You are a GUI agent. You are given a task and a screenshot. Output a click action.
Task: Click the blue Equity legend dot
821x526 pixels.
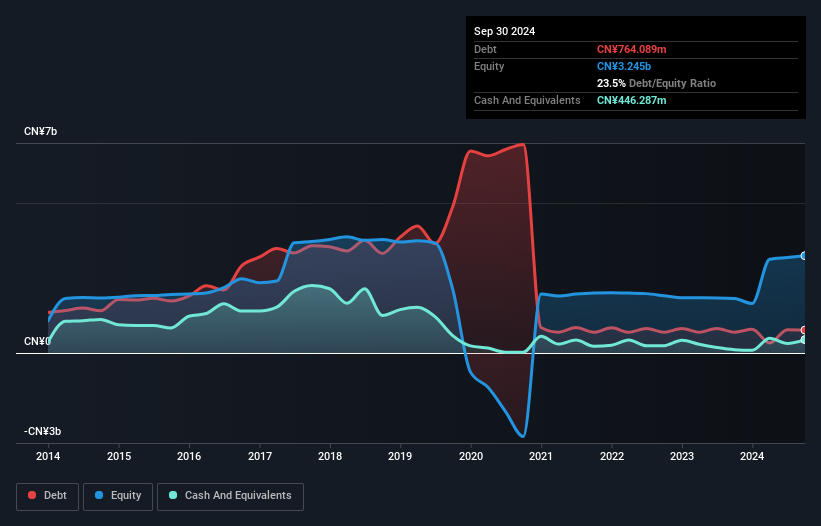(x=99, y=495)
